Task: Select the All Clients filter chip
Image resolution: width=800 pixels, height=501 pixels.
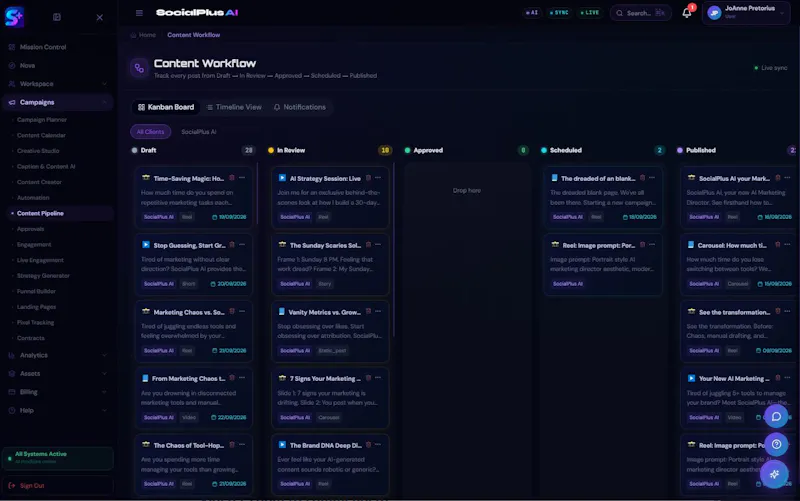Action: pyautogui.click(x=150, y=132)
